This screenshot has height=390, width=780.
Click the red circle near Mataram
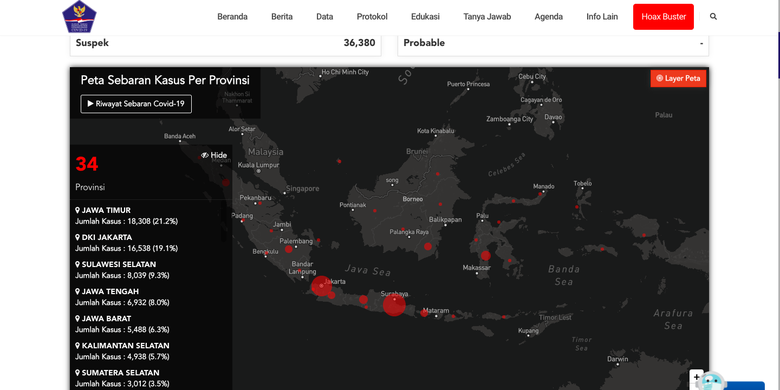pyautogui.click(x=424, y=313)
